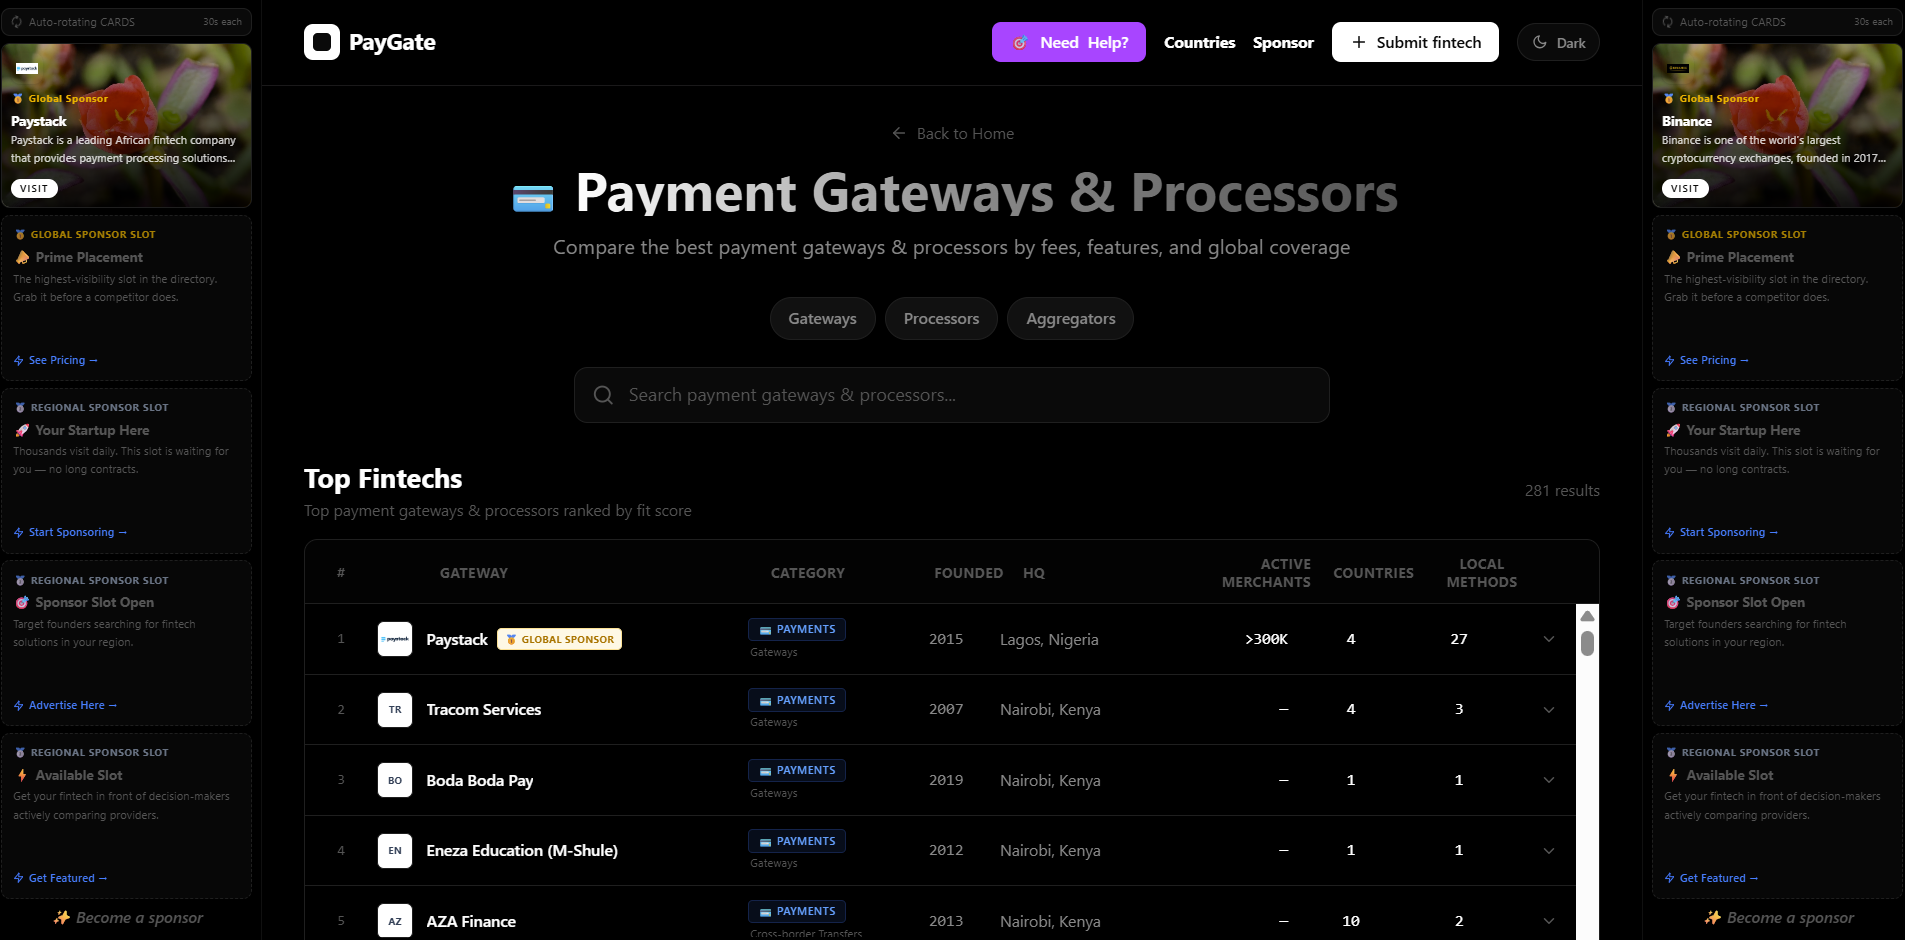Click the GLOBAL SPONSOR badge beside Paystack
The width and height of the screenshot is (1905, 940).
point(559,639)
